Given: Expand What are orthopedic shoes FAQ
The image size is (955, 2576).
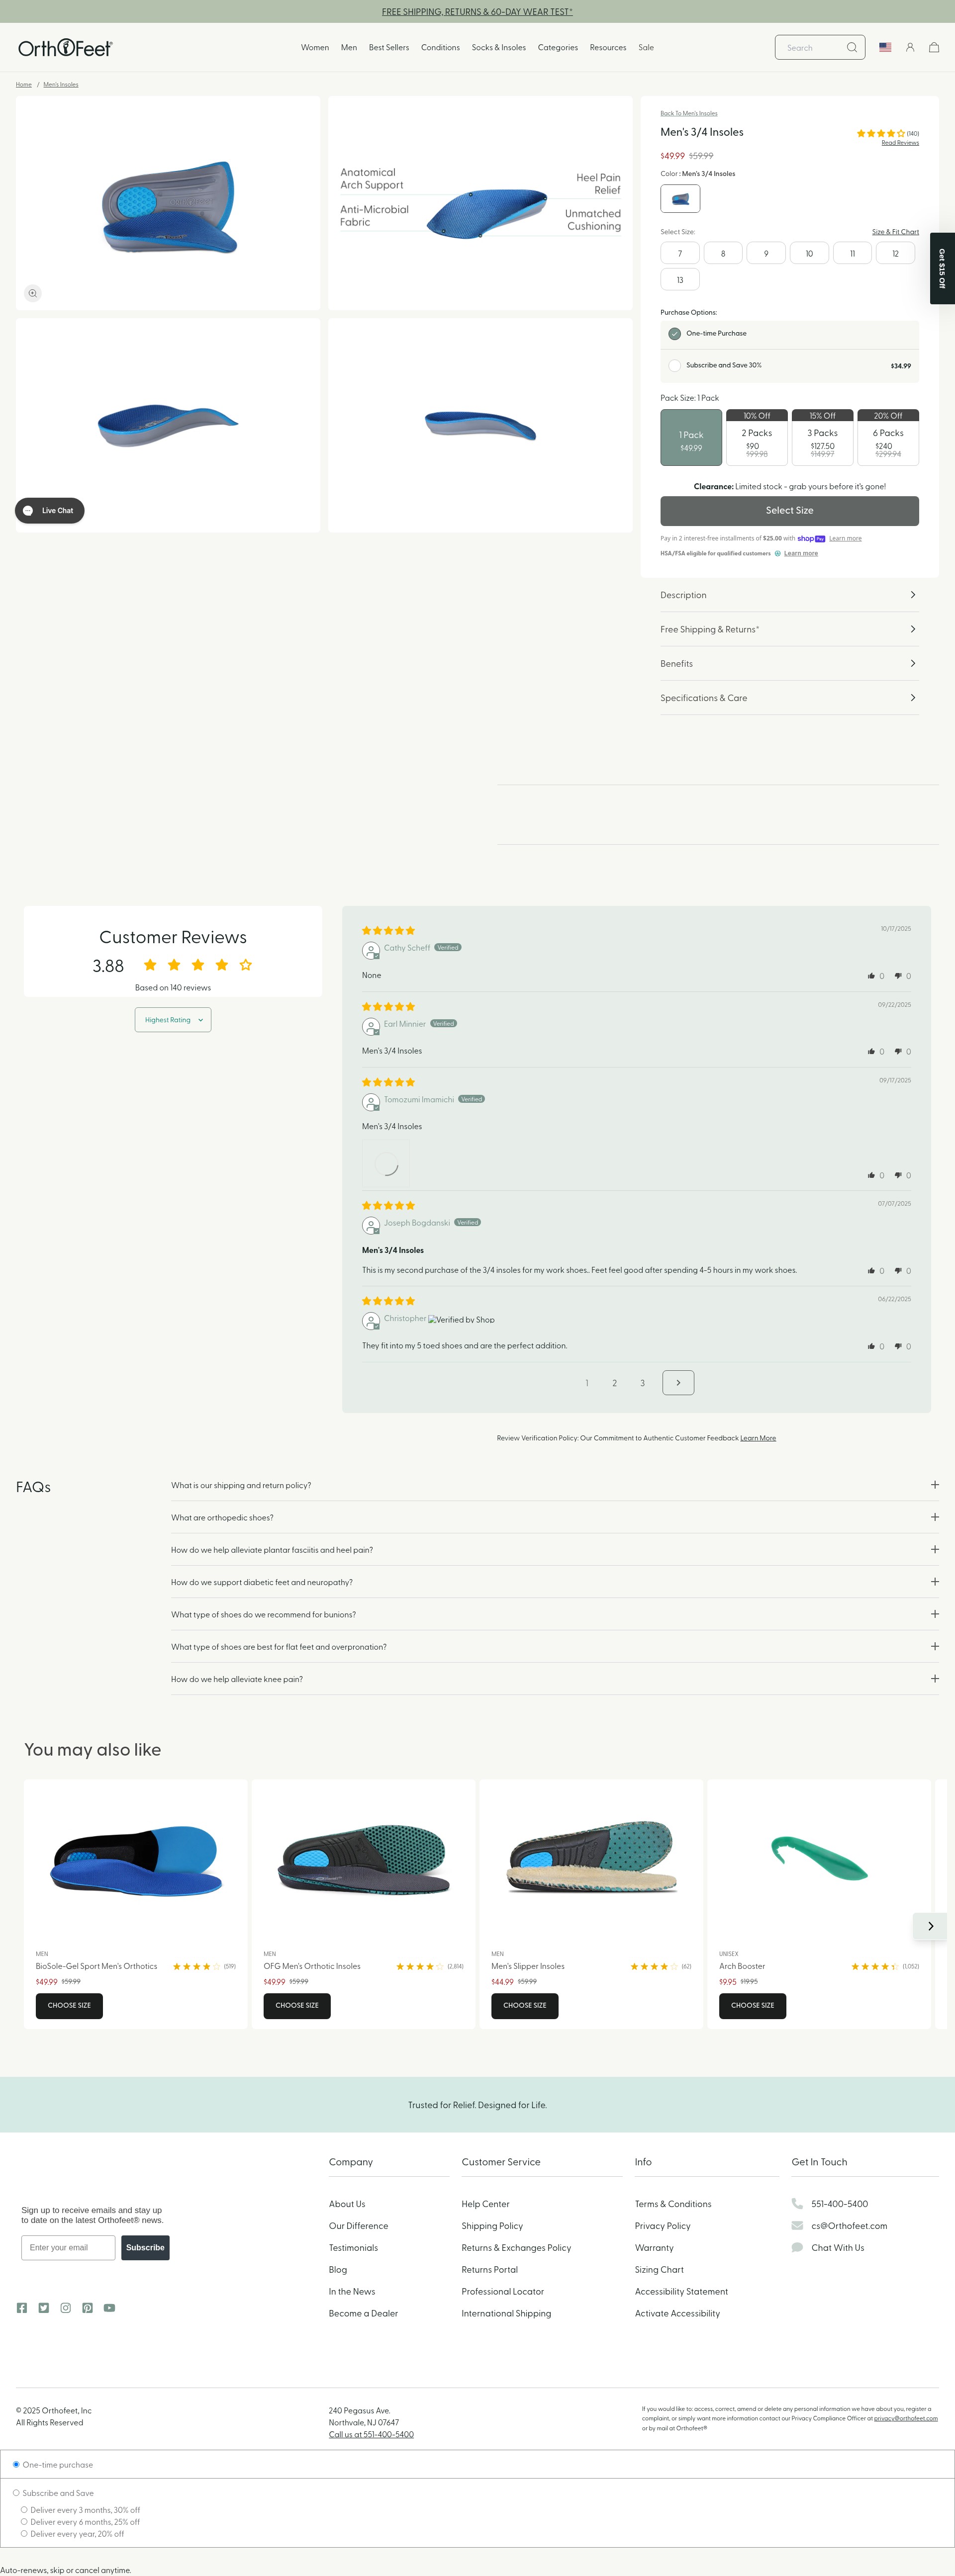Looking at the screenshot, I should point(555,1517).
